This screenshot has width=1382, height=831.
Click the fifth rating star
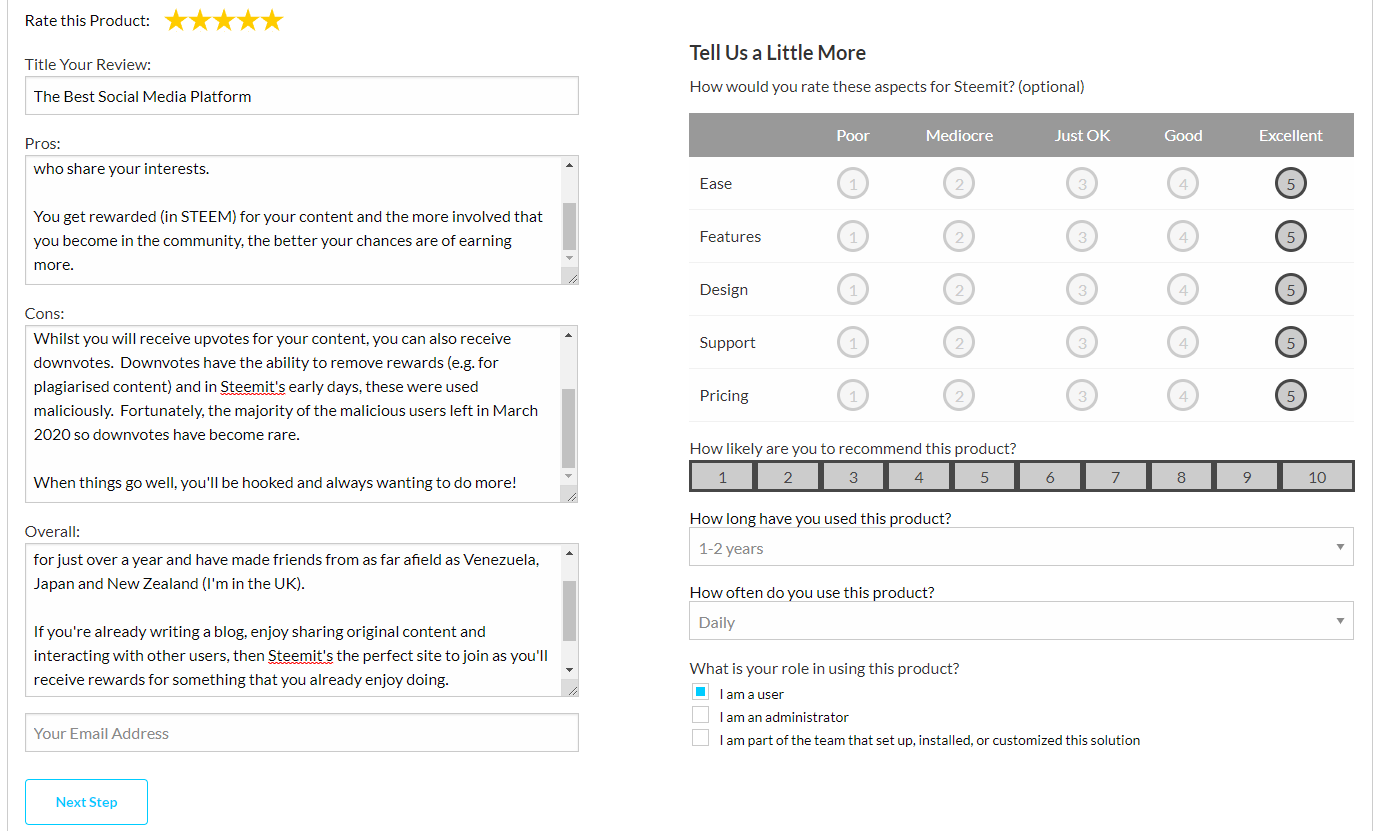click(x=272, y=20)
